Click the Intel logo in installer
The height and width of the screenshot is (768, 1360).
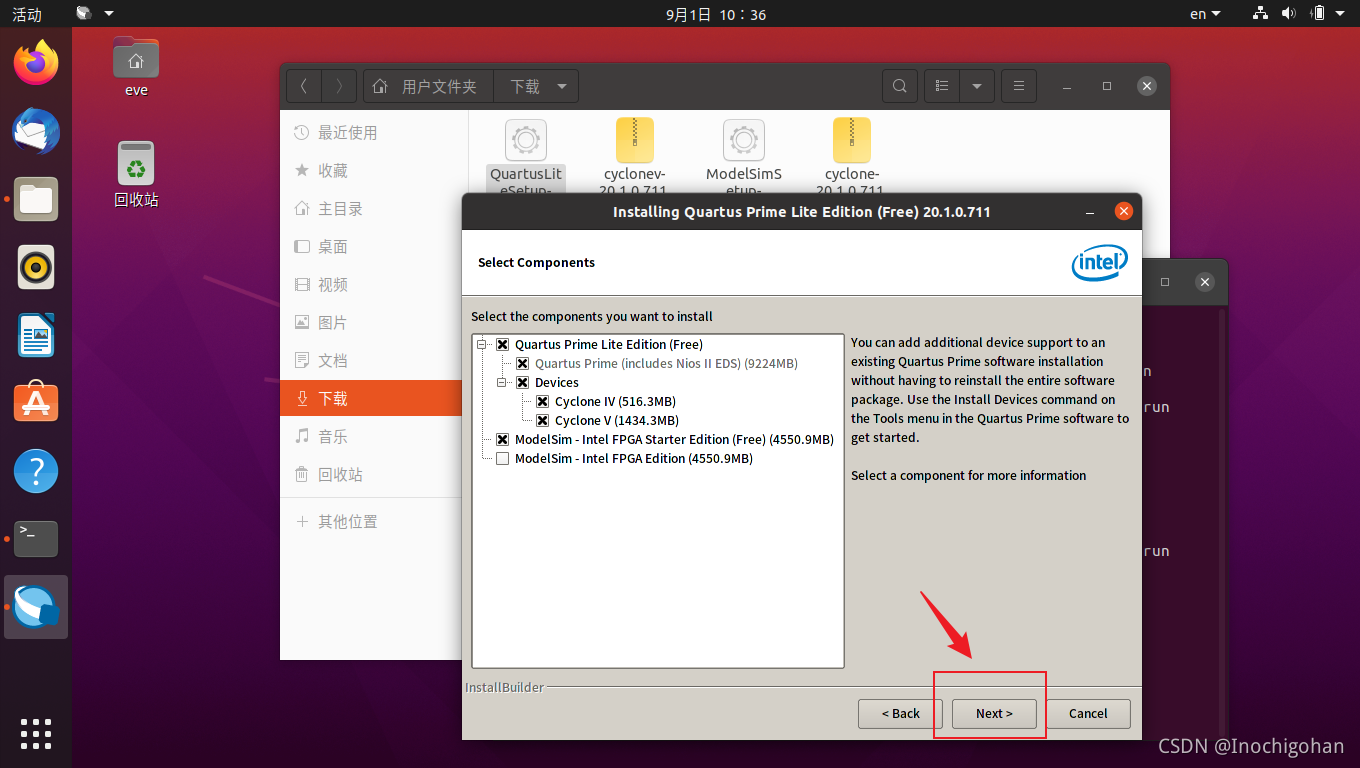tap(1100, 263)
